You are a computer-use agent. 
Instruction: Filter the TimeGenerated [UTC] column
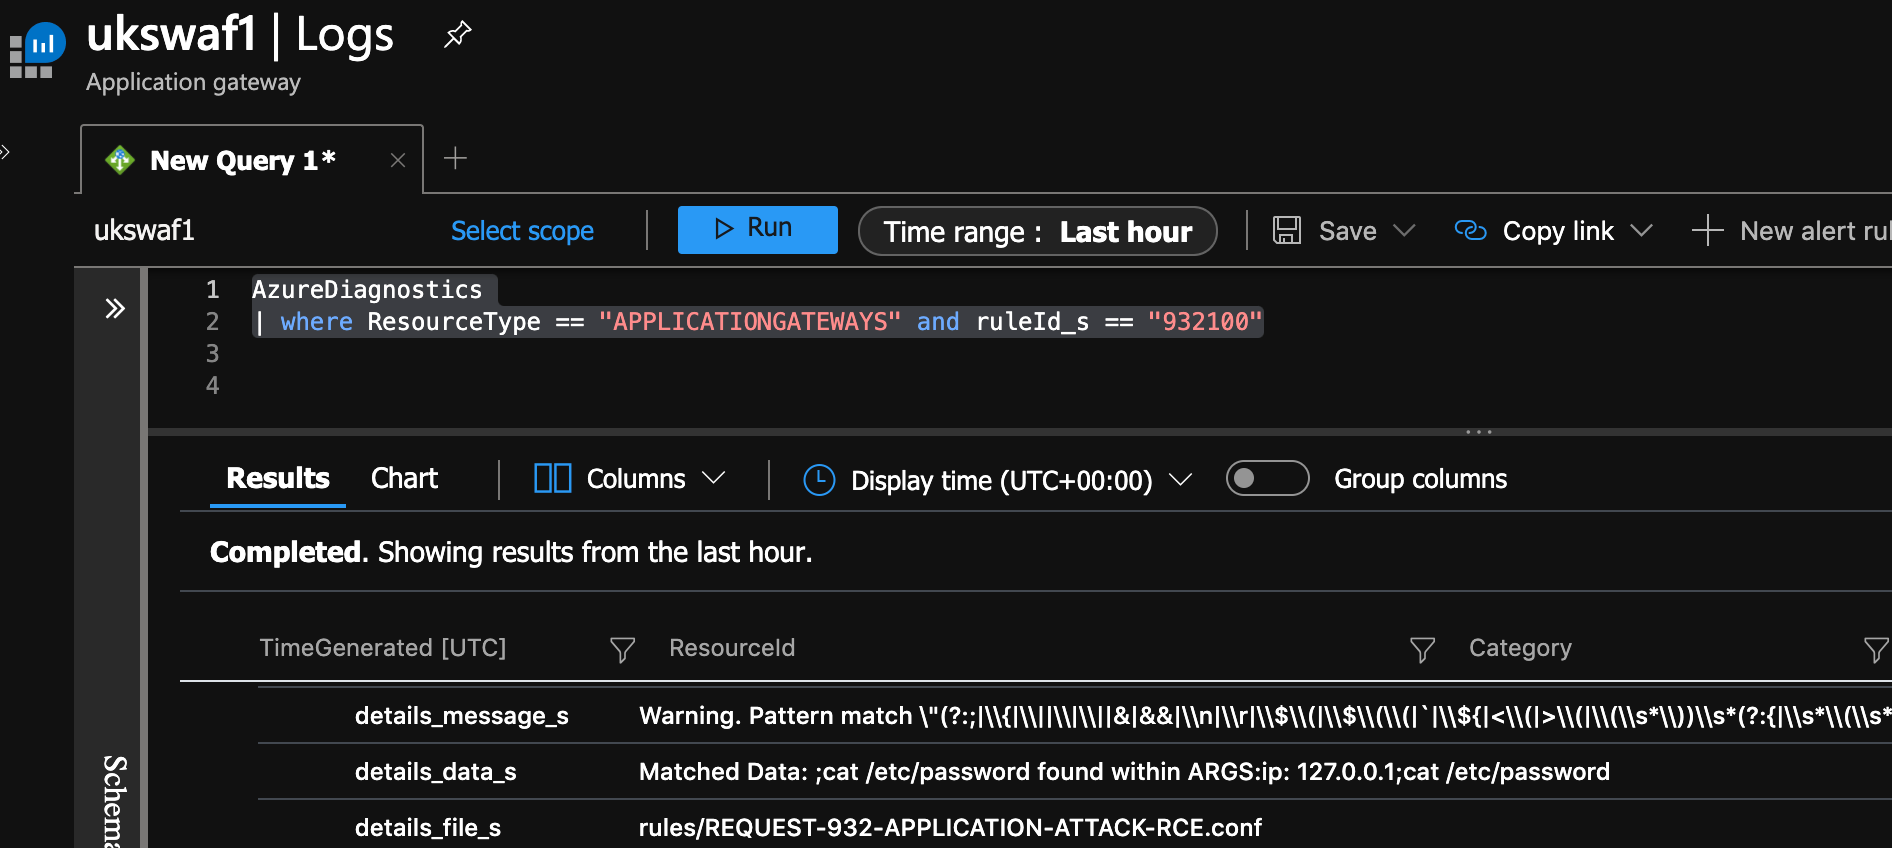coord(622,650)
